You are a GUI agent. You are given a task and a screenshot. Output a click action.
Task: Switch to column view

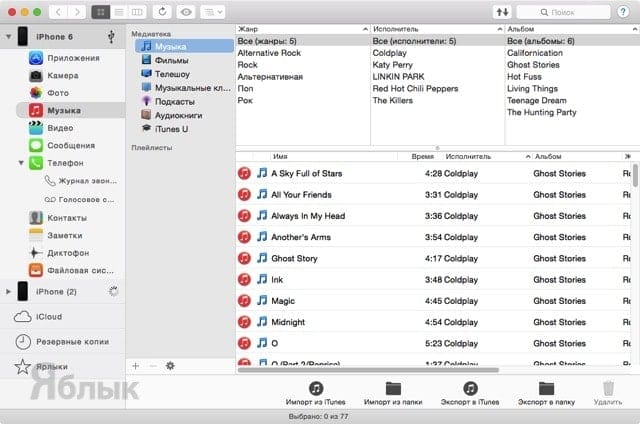tap(138, 12)
